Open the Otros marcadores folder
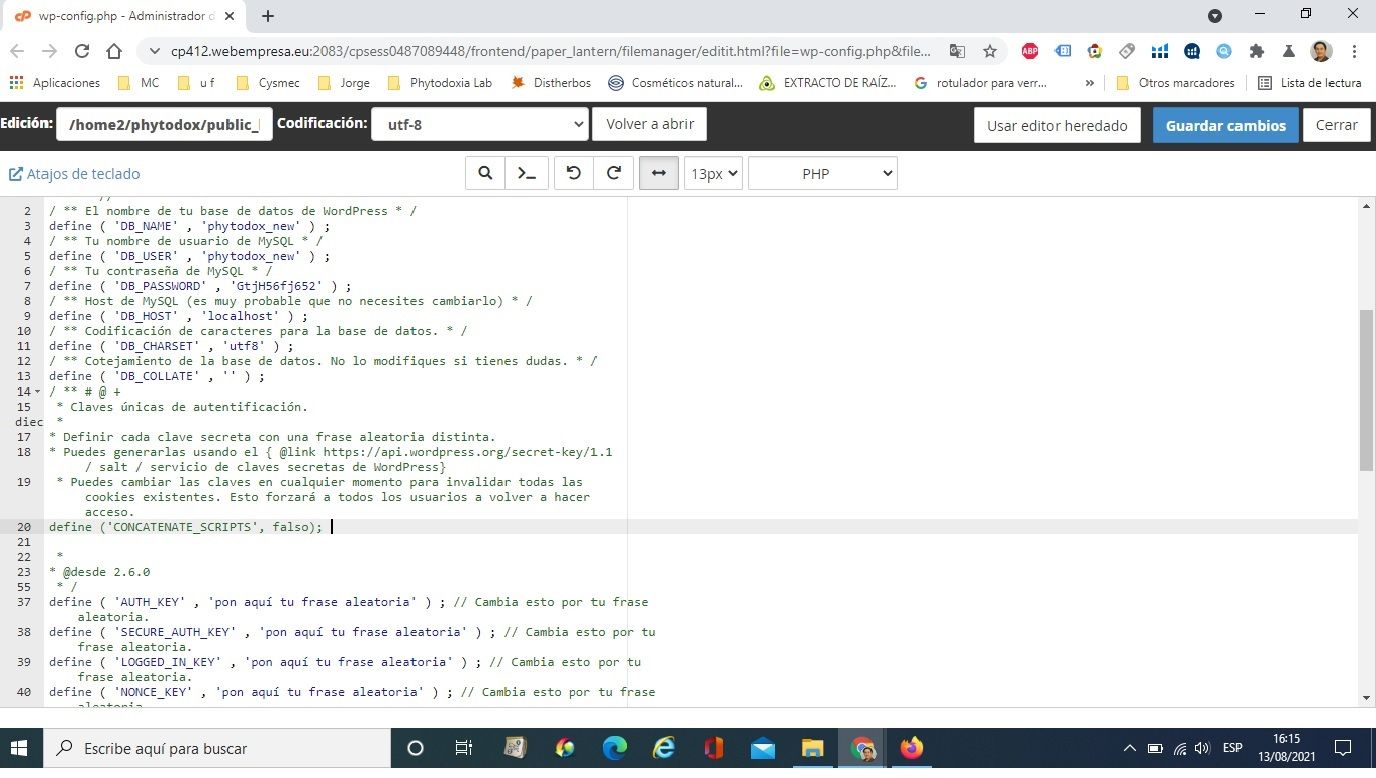 1175,83
